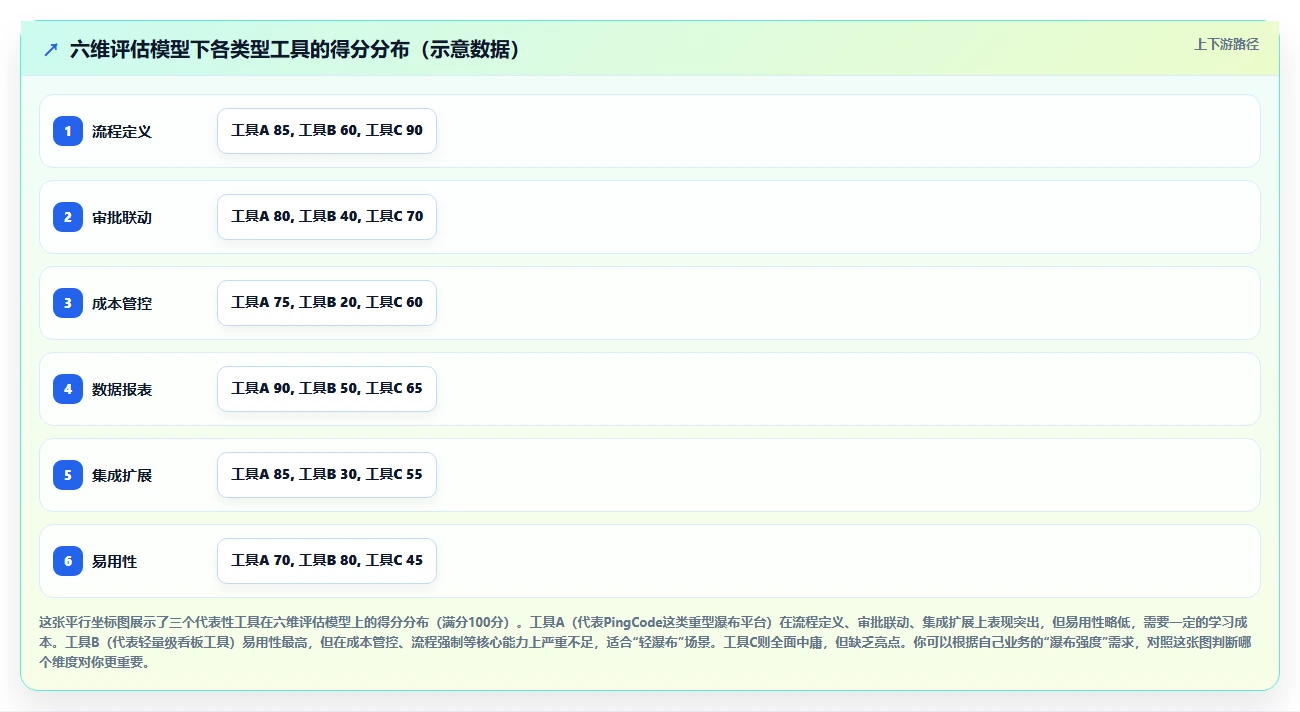Select the 数据报表 row label

122,389
